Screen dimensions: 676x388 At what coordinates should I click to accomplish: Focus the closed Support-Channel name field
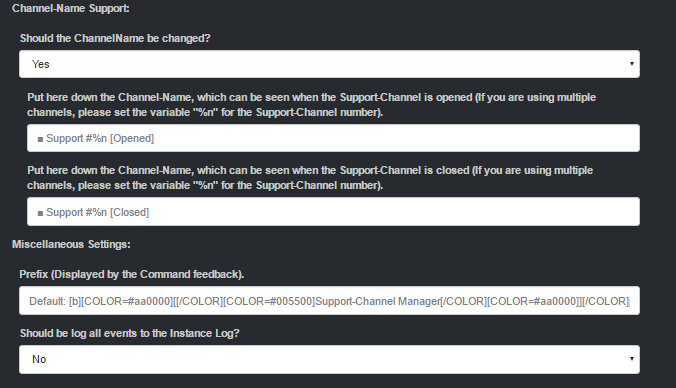[x=333, y=212]
